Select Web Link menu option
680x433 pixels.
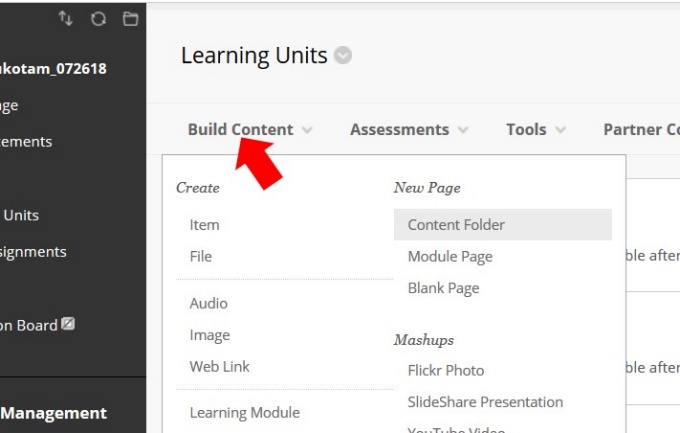[x=219, y=366]
